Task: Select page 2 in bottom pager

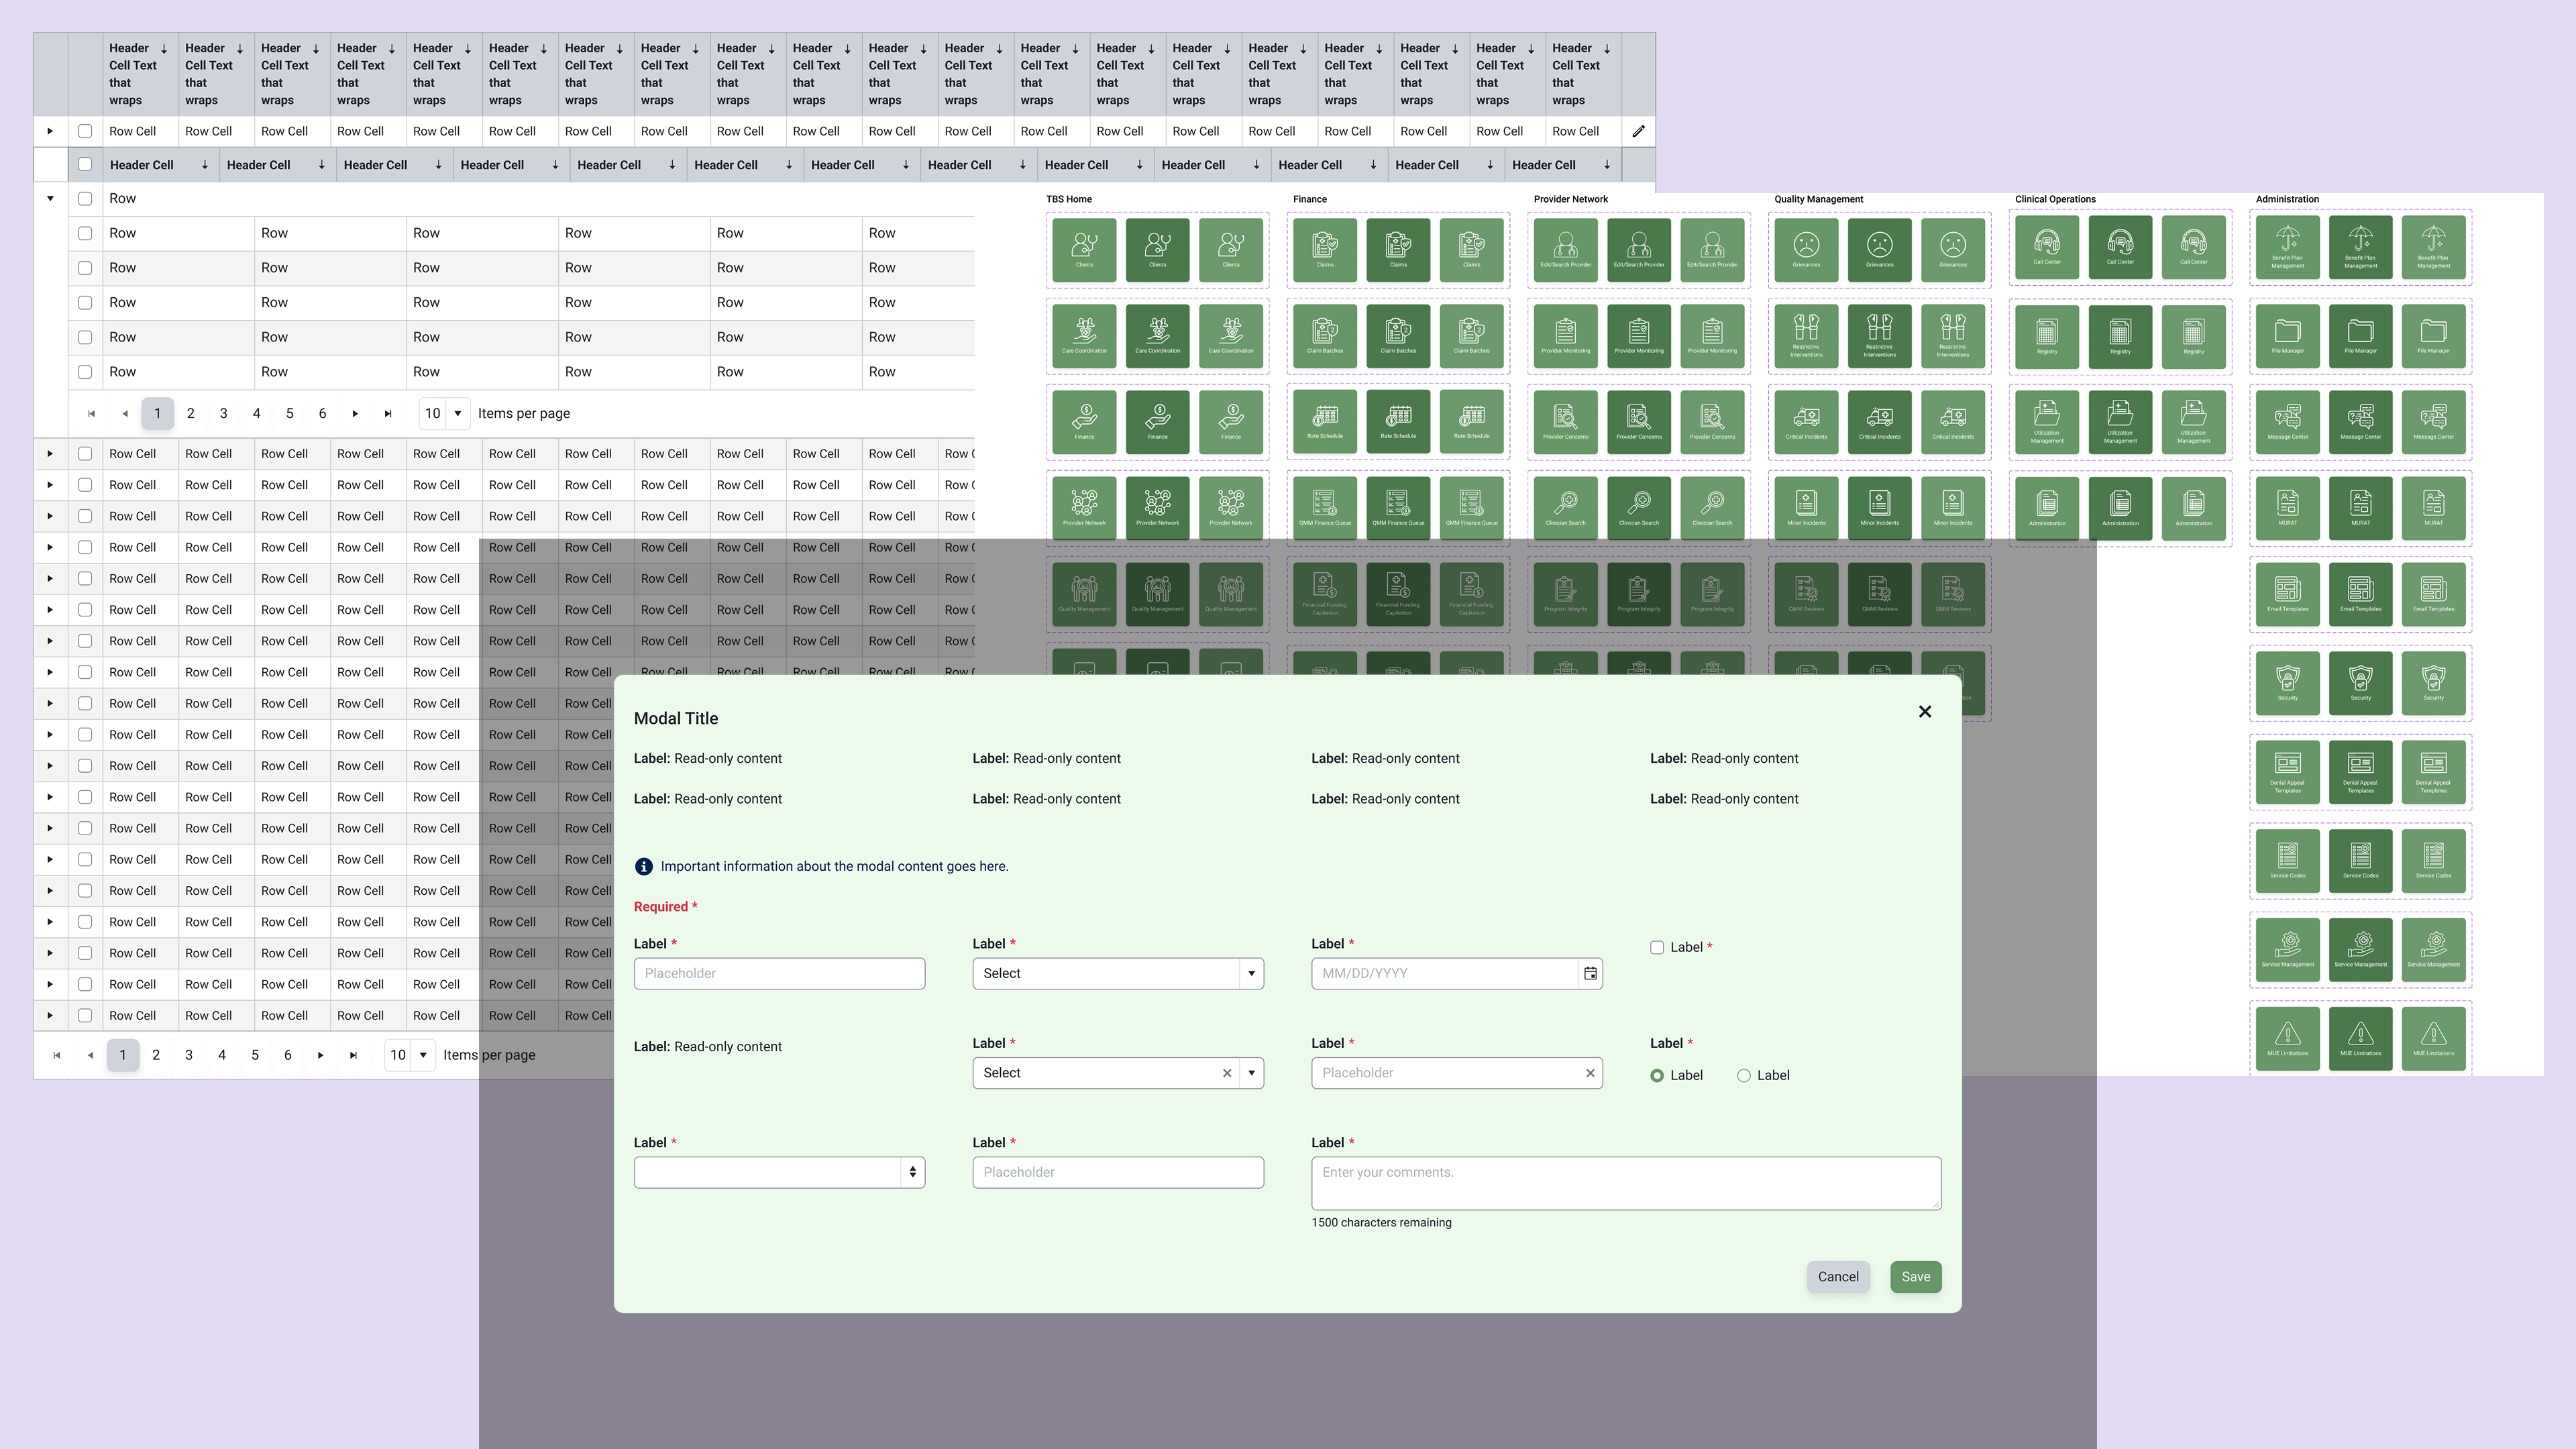Action: tap(156, 1055)
